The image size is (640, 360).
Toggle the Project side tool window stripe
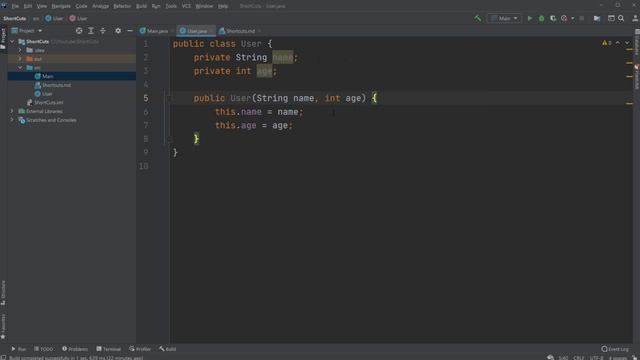pos(3,39)
